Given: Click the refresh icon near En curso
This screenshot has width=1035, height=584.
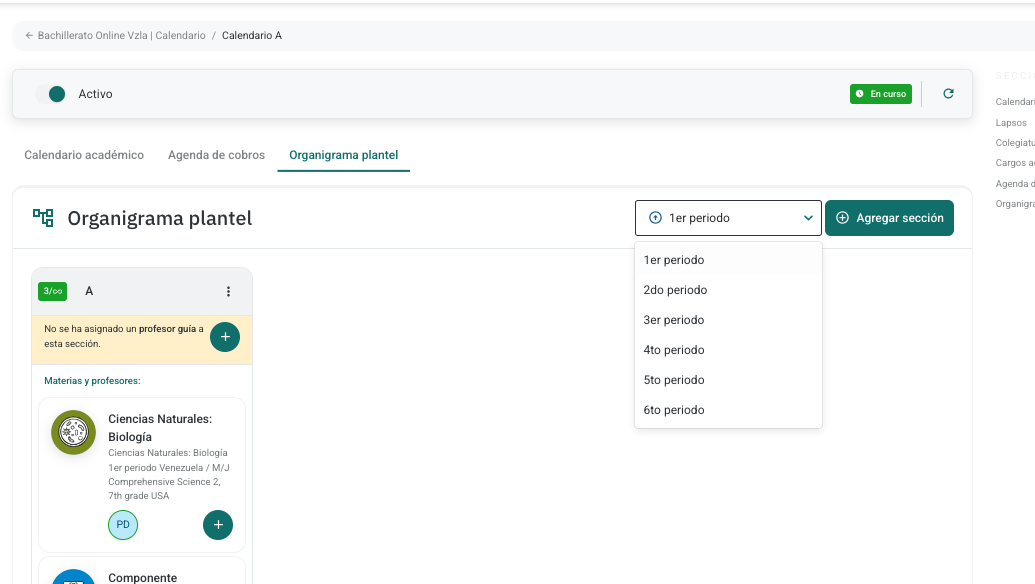Looking at the screenshot, I should point(948,94).
